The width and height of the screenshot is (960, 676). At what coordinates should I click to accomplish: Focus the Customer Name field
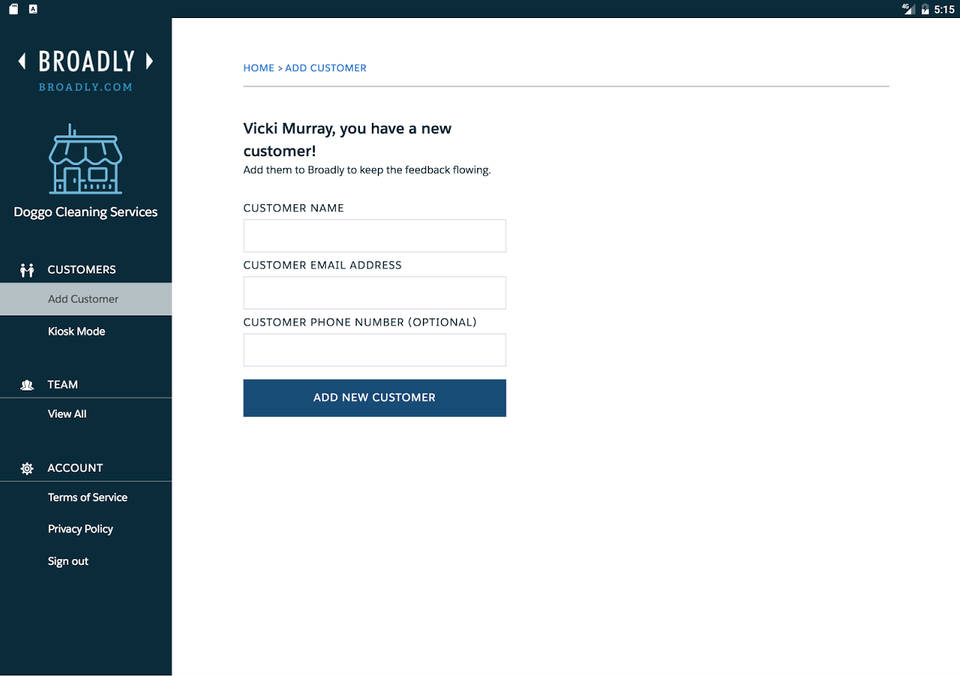(x=374, y=236)
